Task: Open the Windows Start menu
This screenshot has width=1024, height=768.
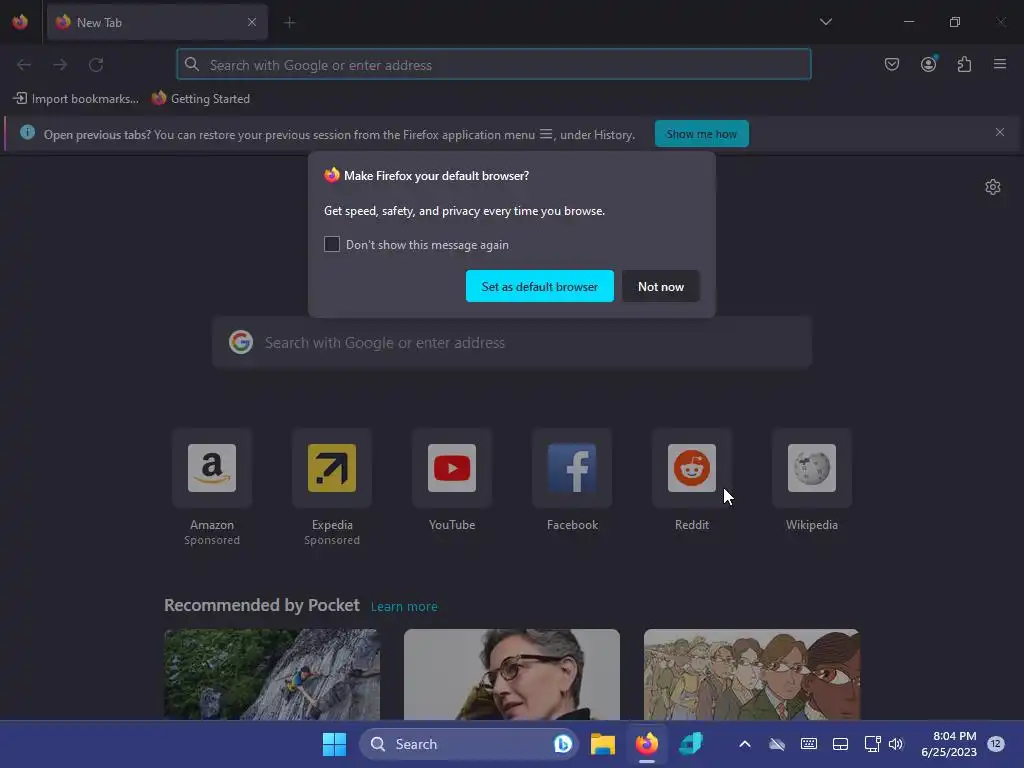Action: [x=334, y=744]
